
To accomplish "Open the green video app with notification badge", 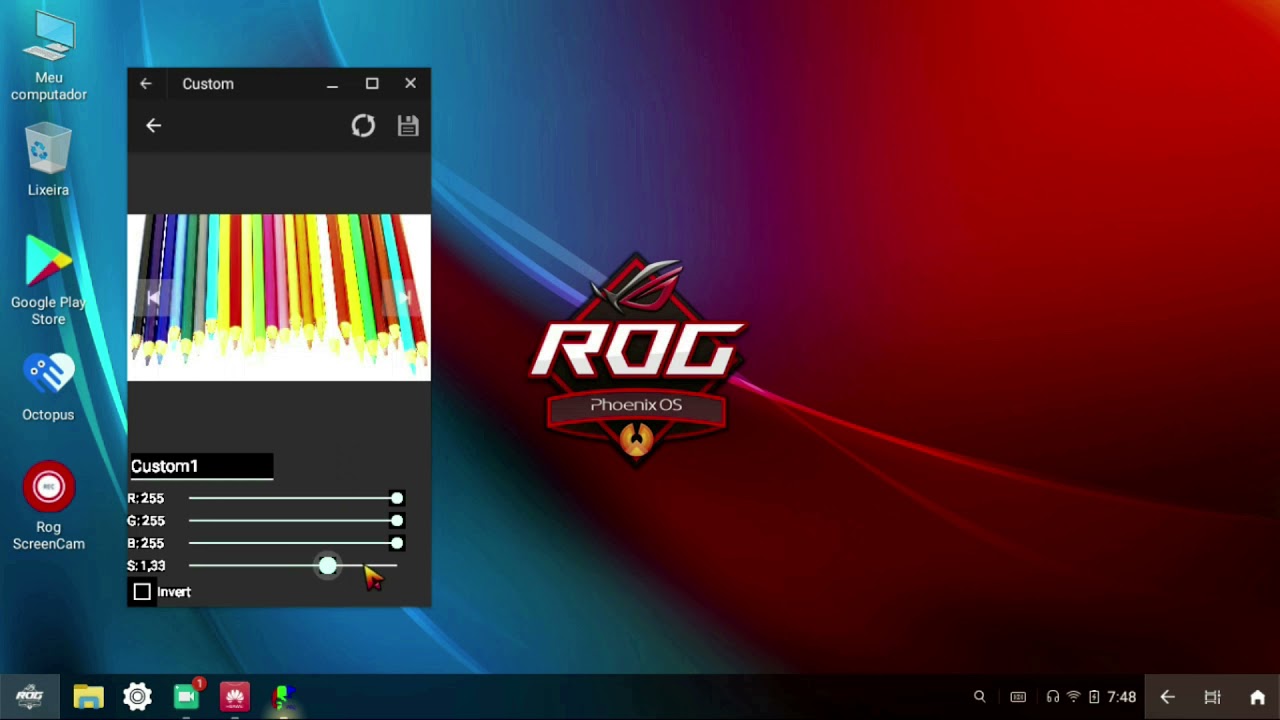I will click(x=187, y=696).
